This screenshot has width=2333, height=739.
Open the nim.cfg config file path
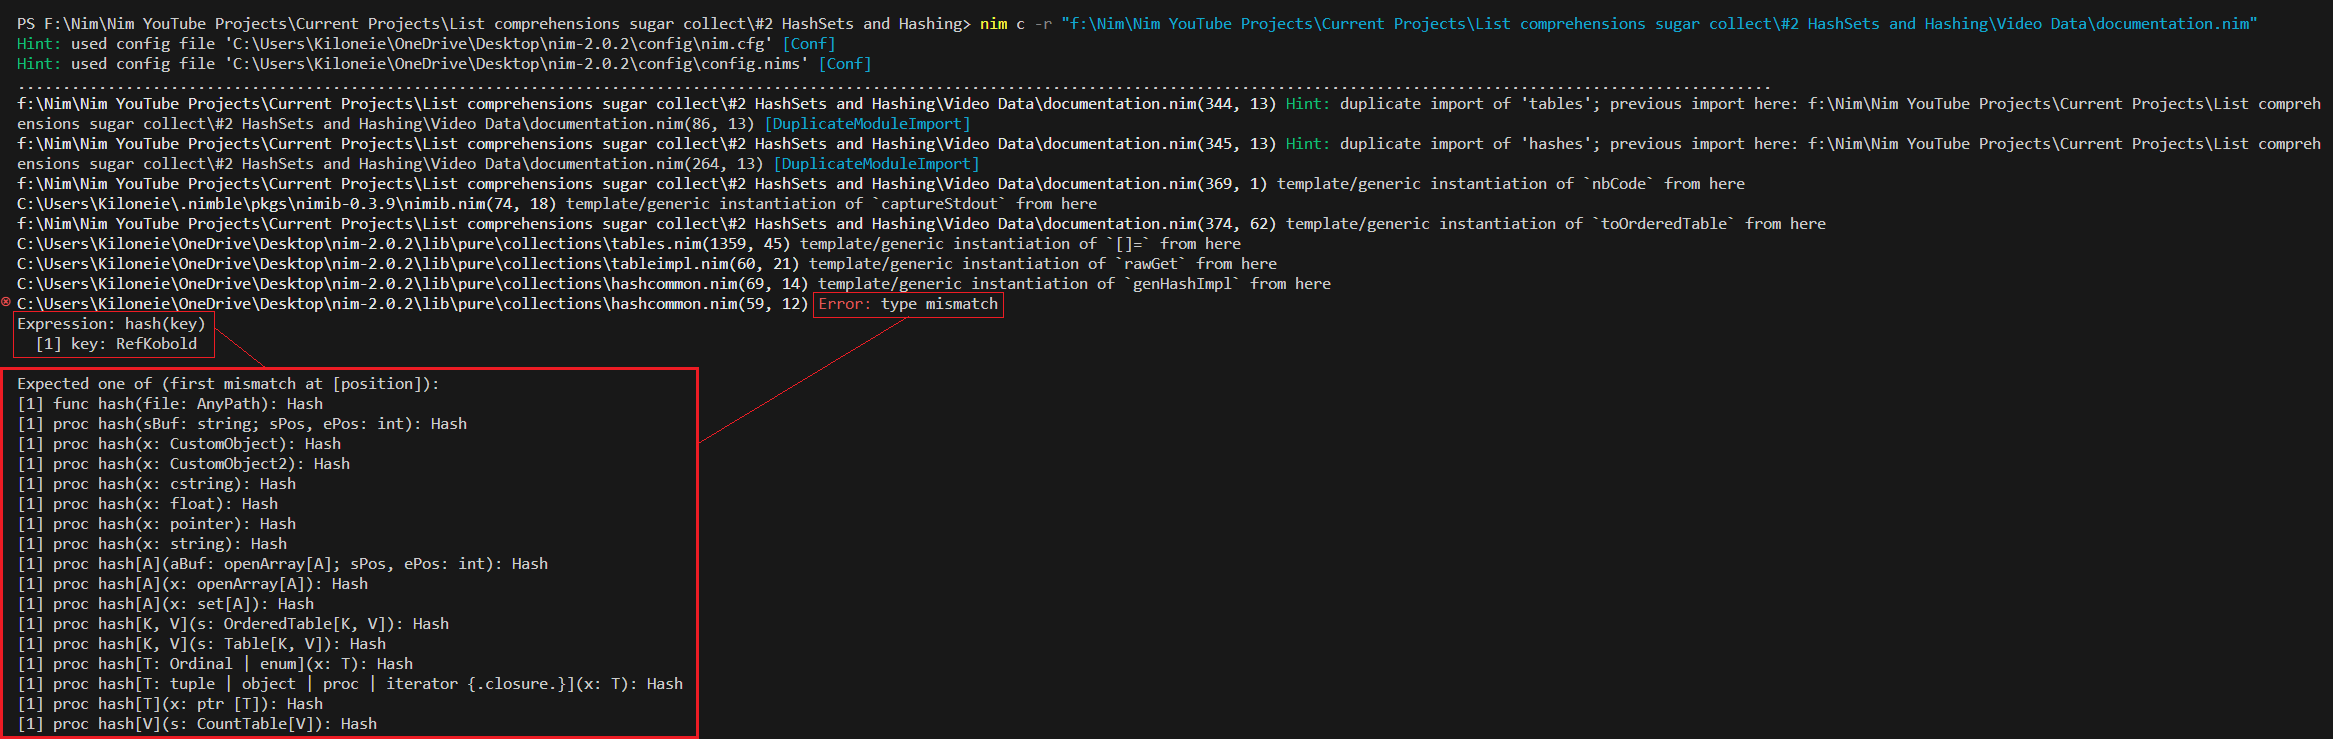click(x=497, y=44)
